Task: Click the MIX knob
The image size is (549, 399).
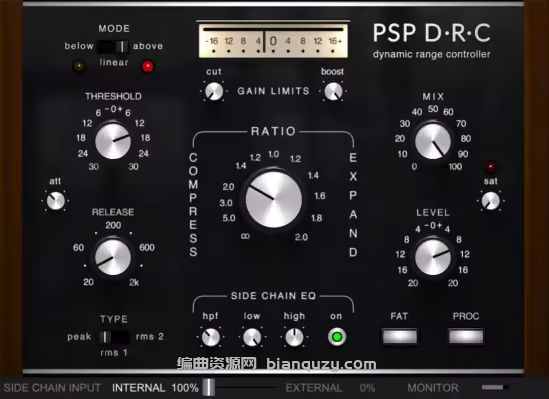Action: tap(433, 141)
